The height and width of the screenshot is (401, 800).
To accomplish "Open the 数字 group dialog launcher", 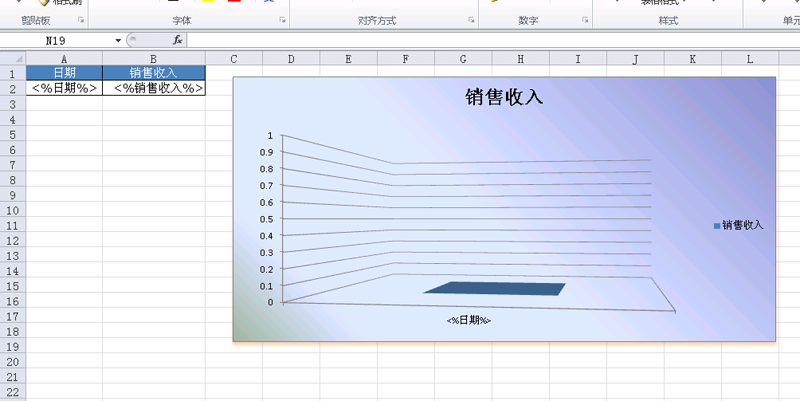I will [585, 20].
